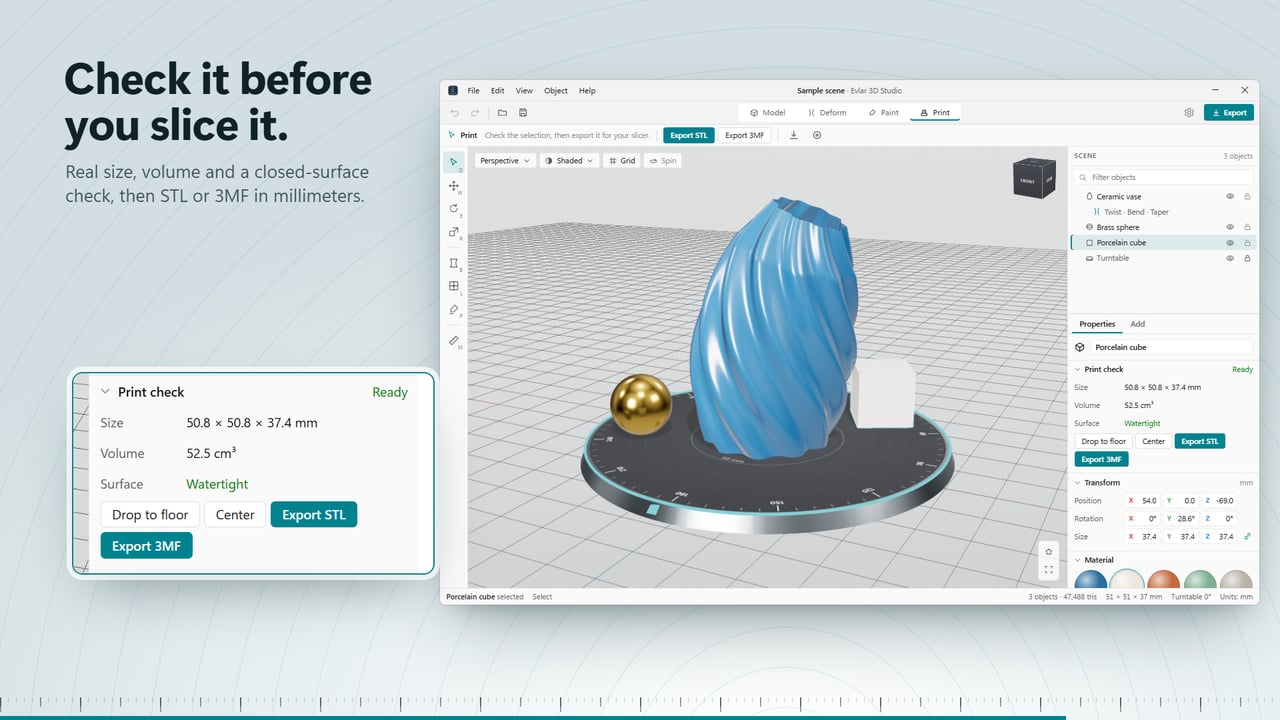Open a file with the folder icon
This screenshot has height=720, width=1280.
point(502,113)
